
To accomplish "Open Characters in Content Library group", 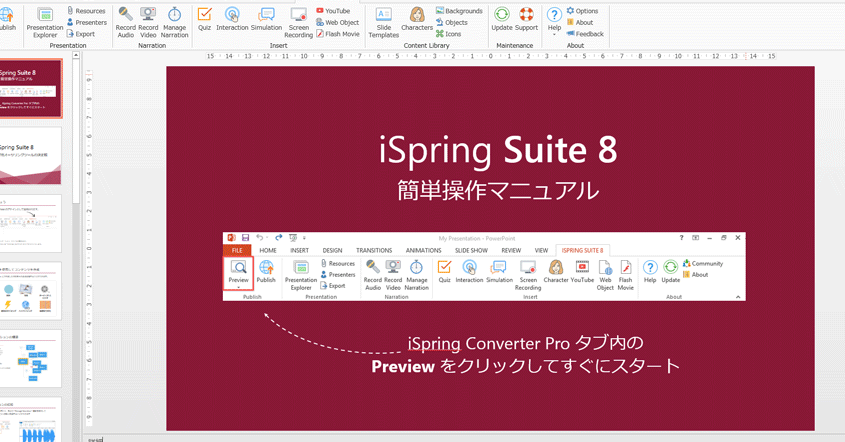I will point(417,19).
